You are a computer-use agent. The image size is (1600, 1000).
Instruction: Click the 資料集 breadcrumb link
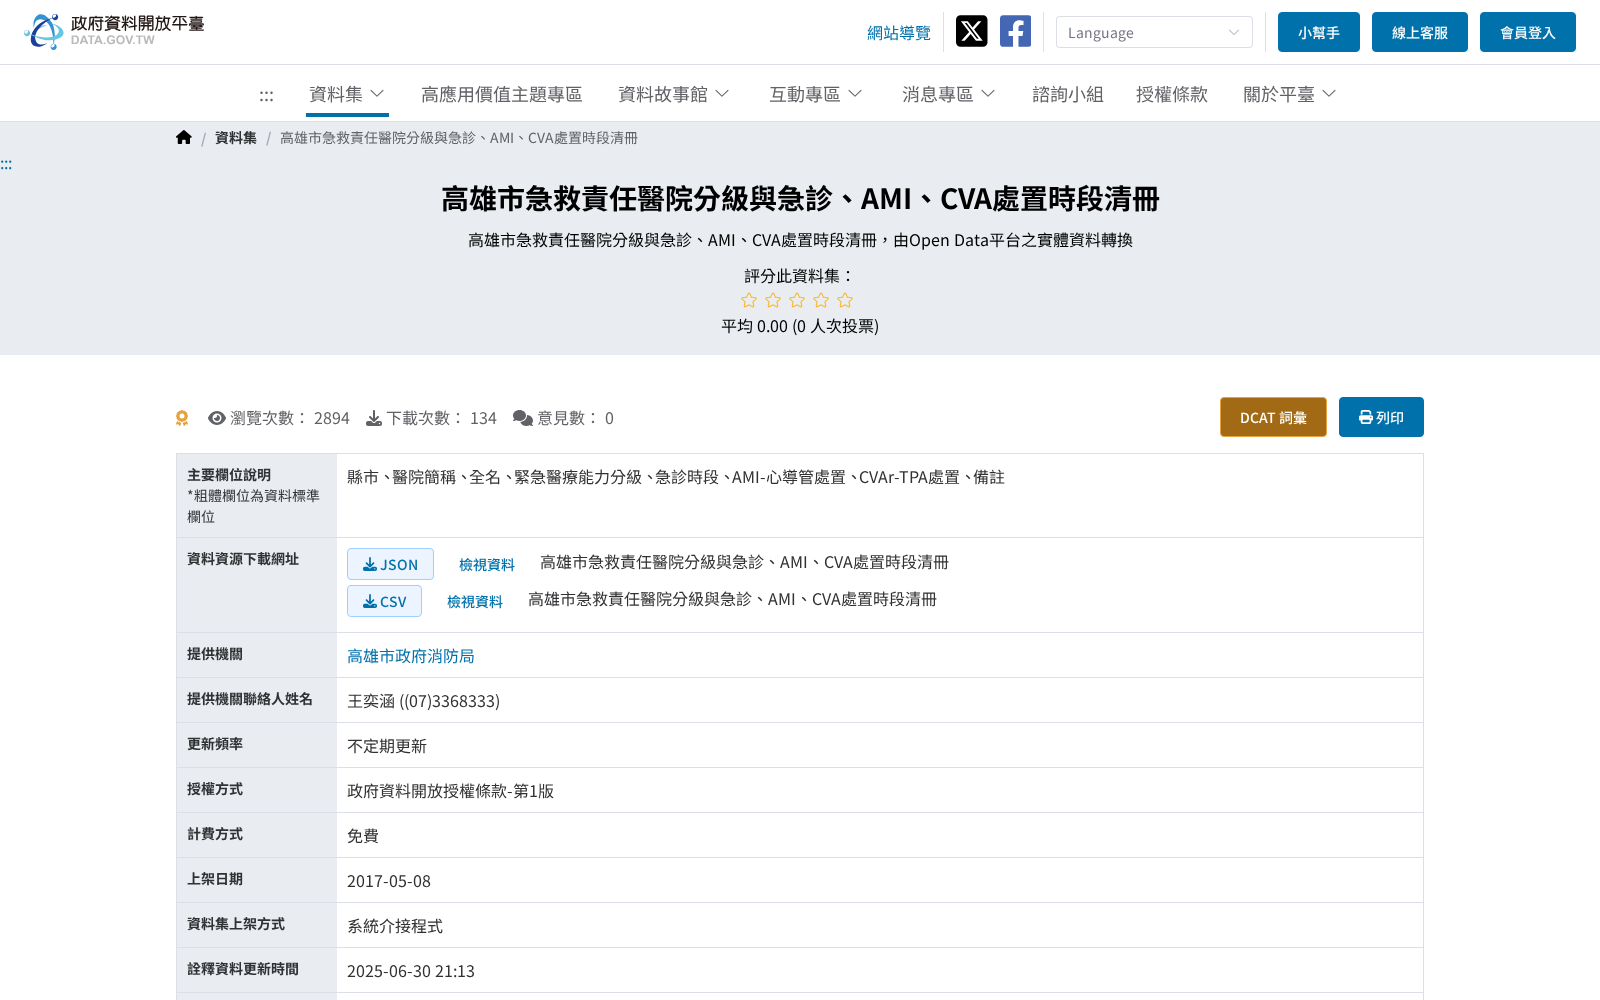pos(236,138)
